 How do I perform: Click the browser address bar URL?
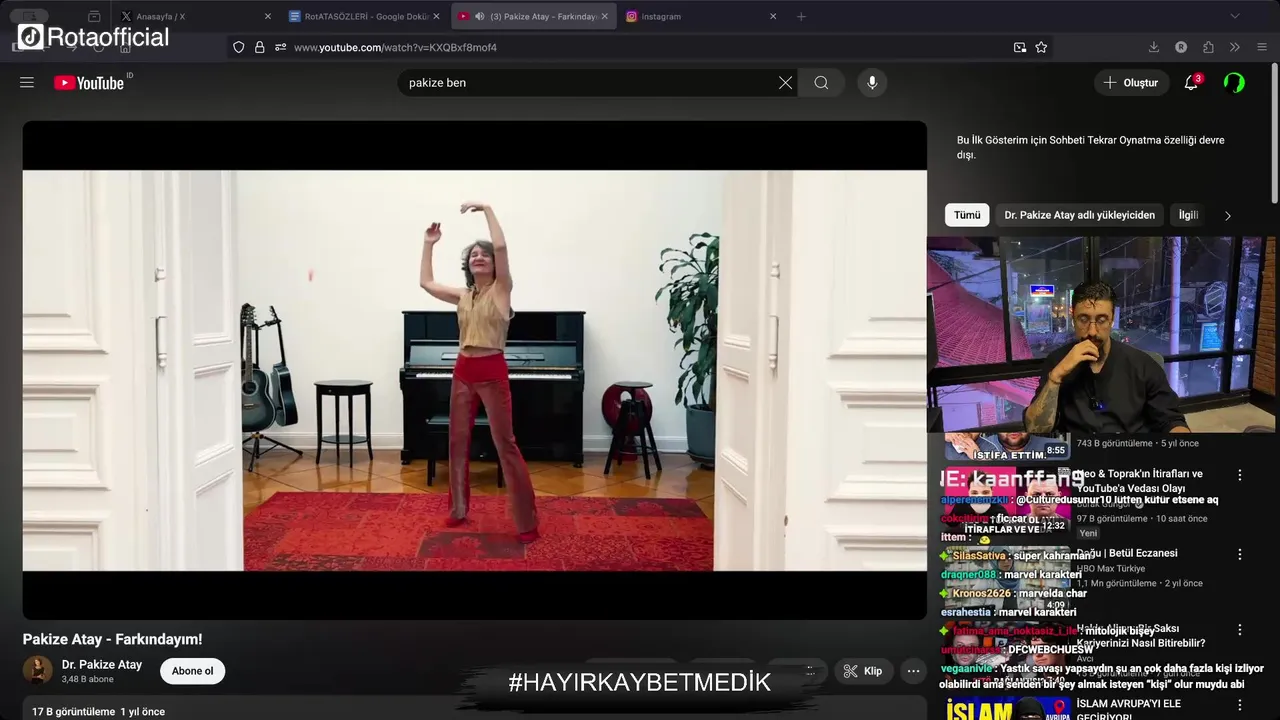point(395,47)
